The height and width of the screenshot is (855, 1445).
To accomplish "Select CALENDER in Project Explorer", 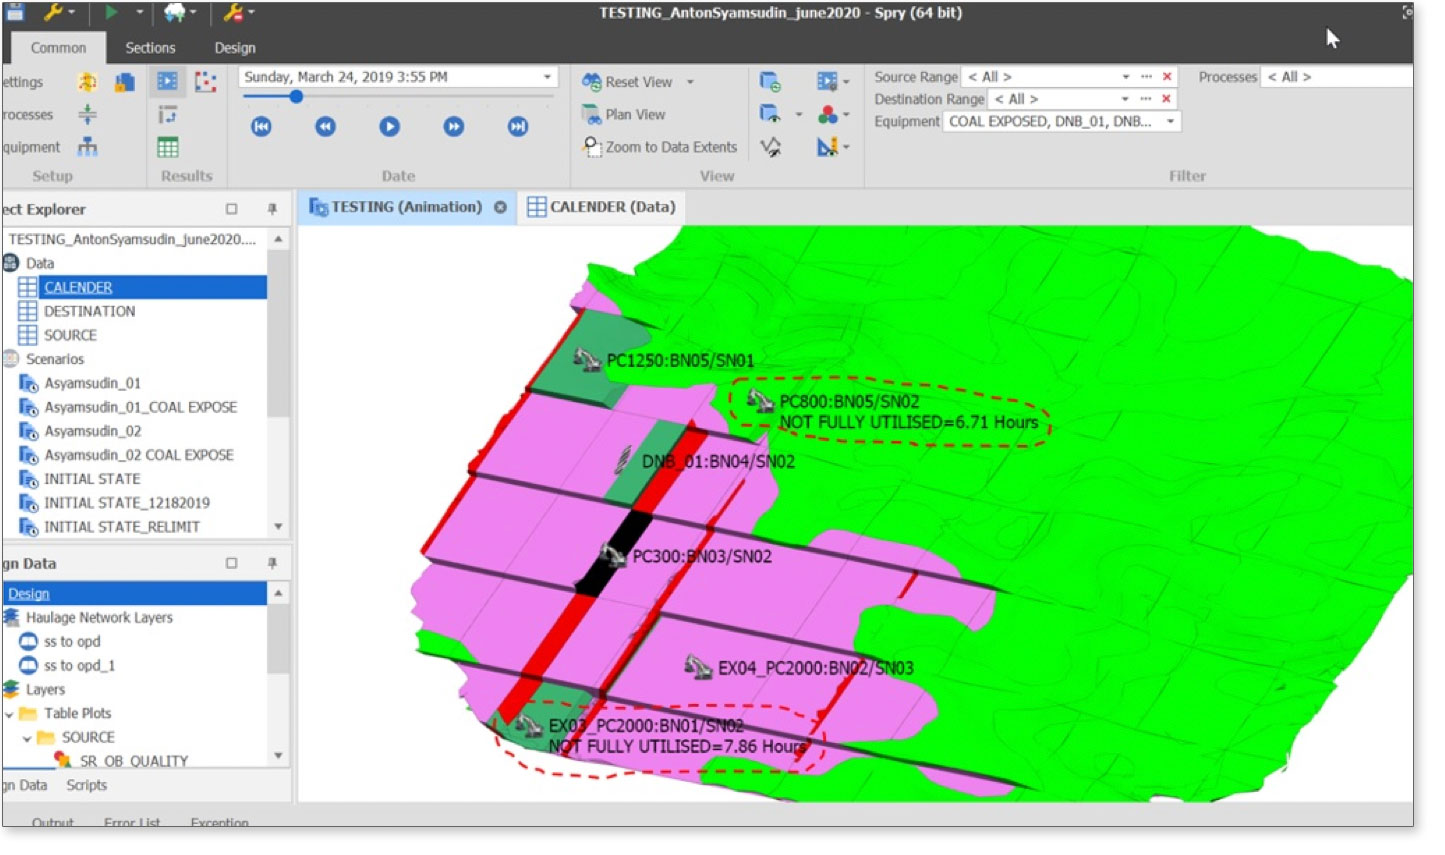I will click(78, 287).
